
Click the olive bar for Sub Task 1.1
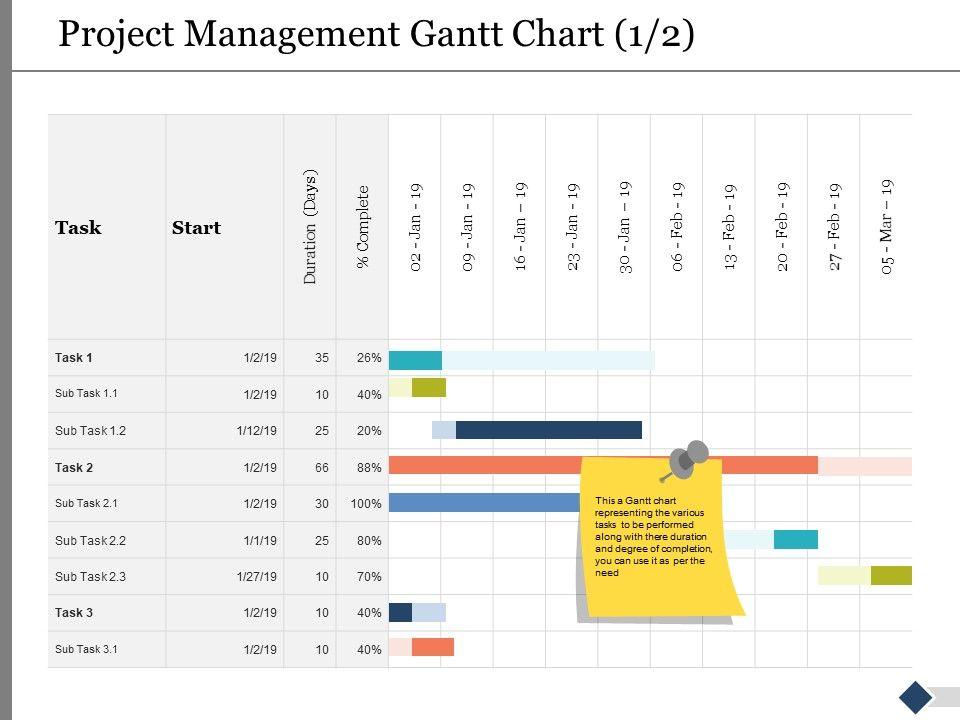pos(429,388)
